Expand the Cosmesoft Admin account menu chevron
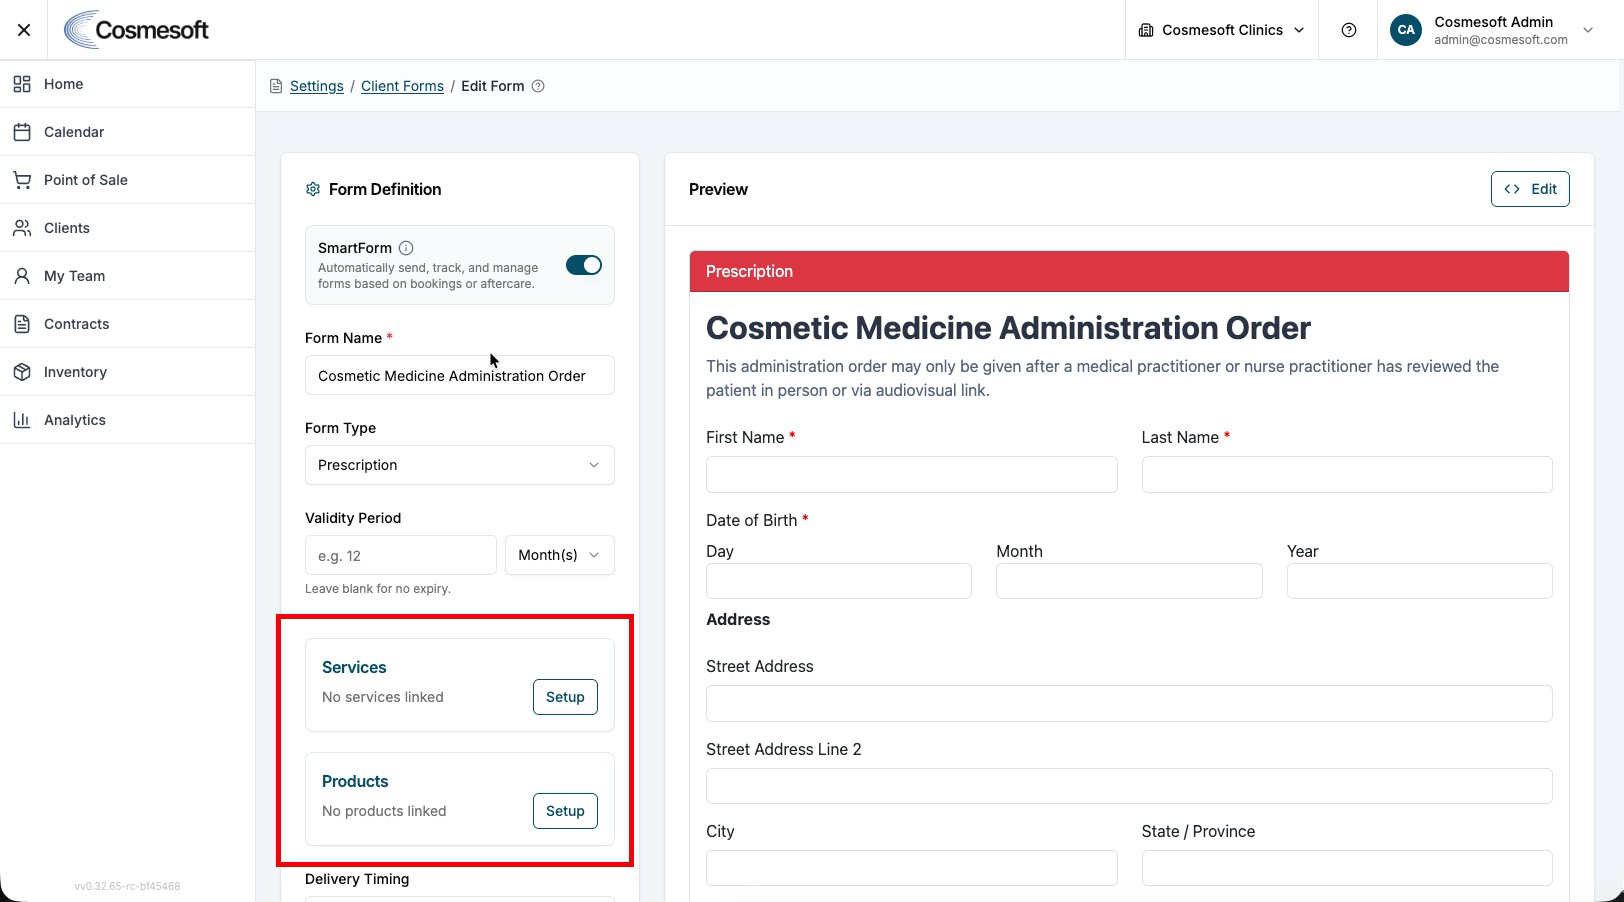1624x902 pixels. [x=1588, y=30]
